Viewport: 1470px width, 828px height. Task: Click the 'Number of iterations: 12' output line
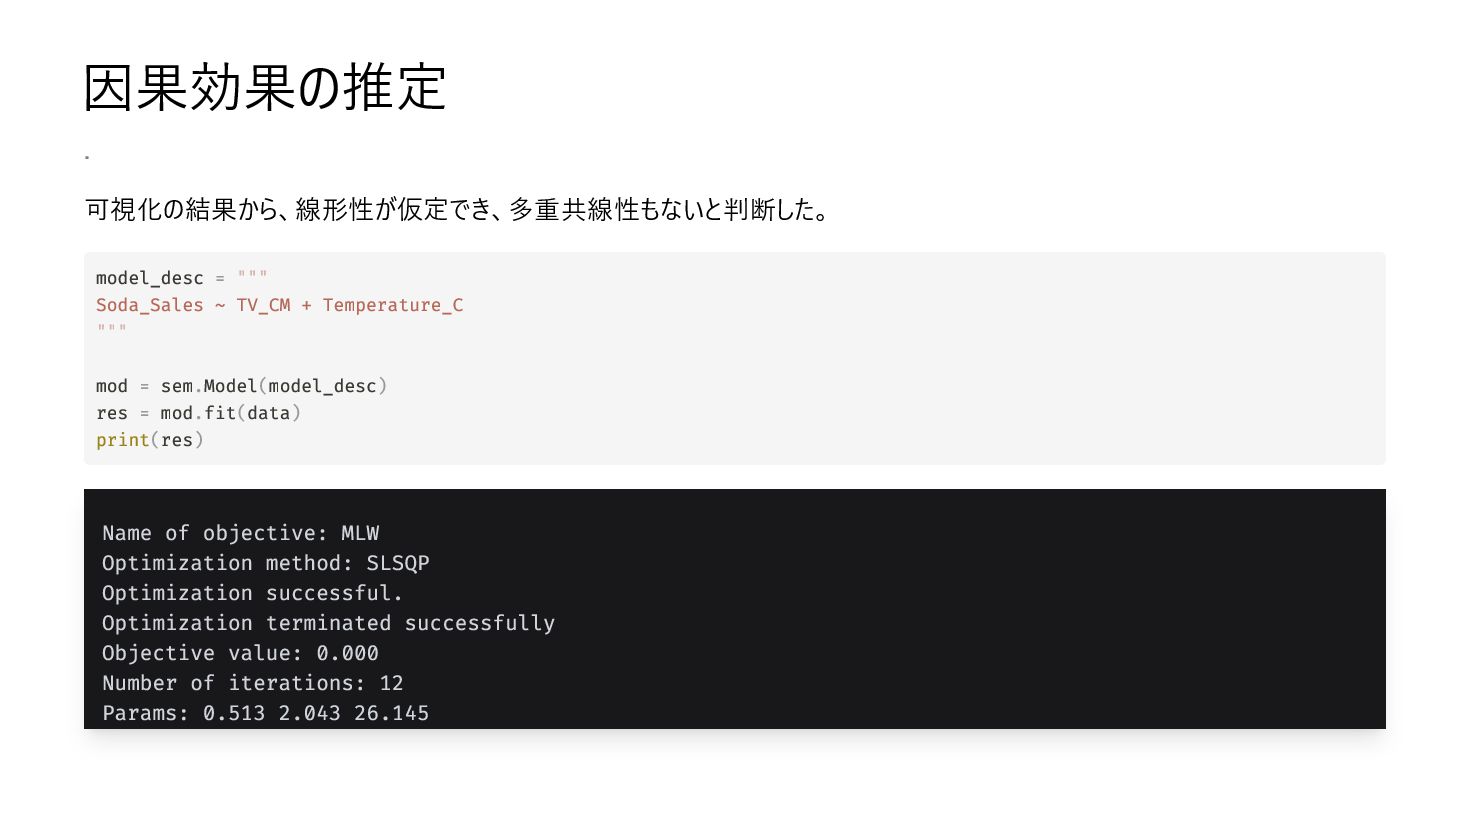[x=253, y=683]
